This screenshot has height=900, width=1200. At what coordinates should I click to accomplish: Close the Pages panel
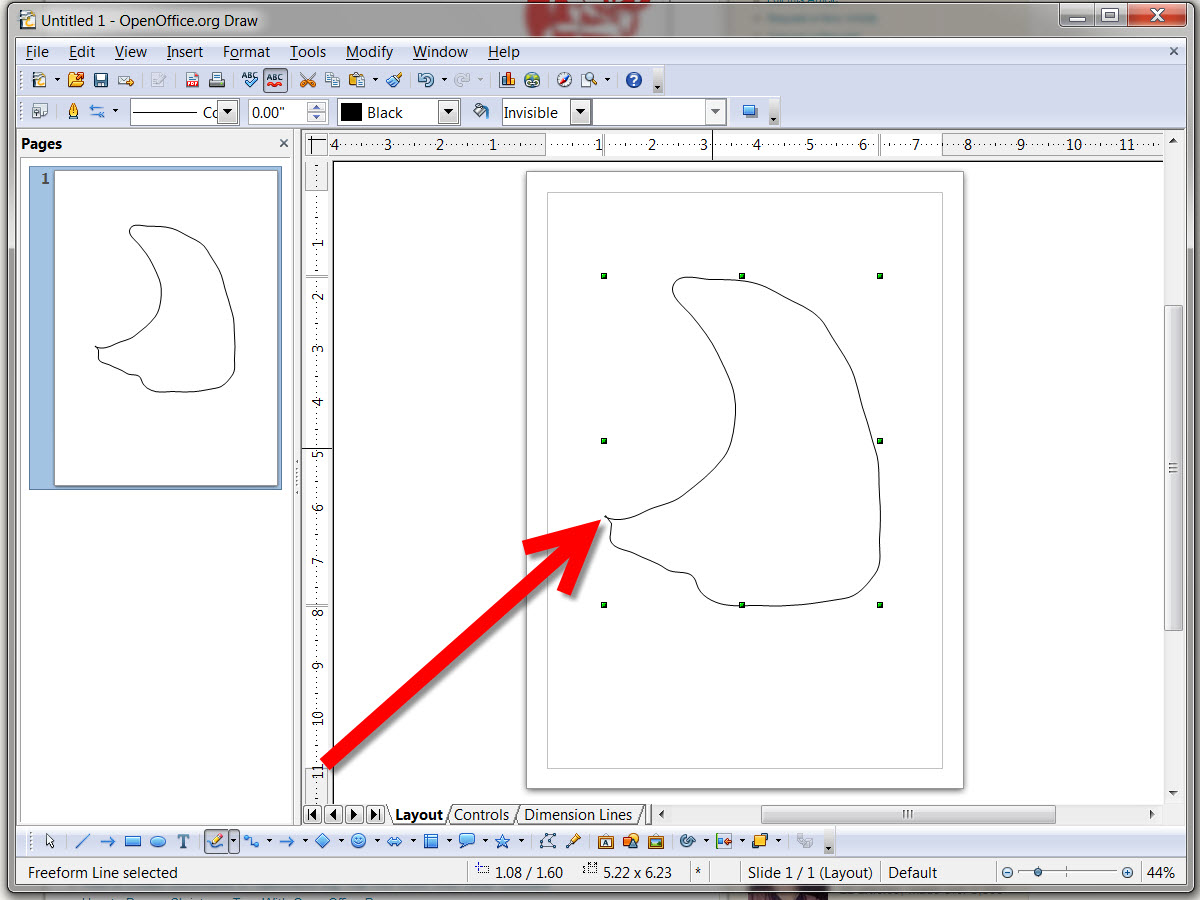283,143
